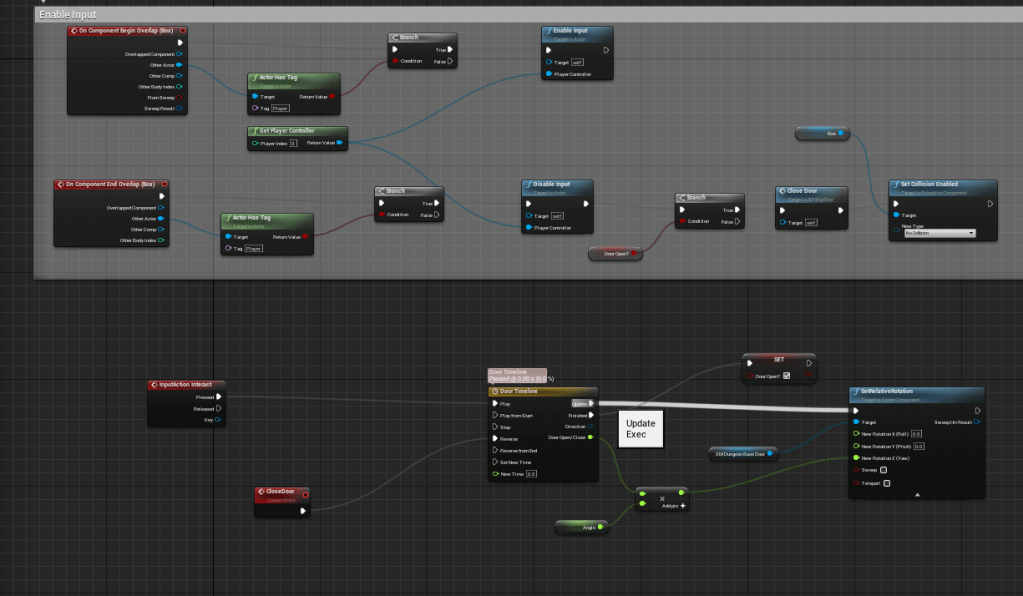Toggle the Teleport checkbox on SetRelativeRotation

[887, 482]
